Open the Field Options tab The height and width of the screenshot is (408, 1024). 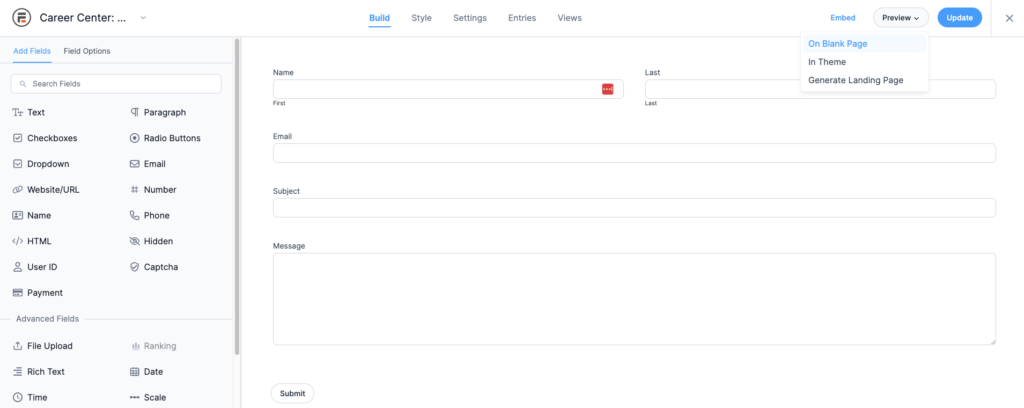tap(87, 51)
